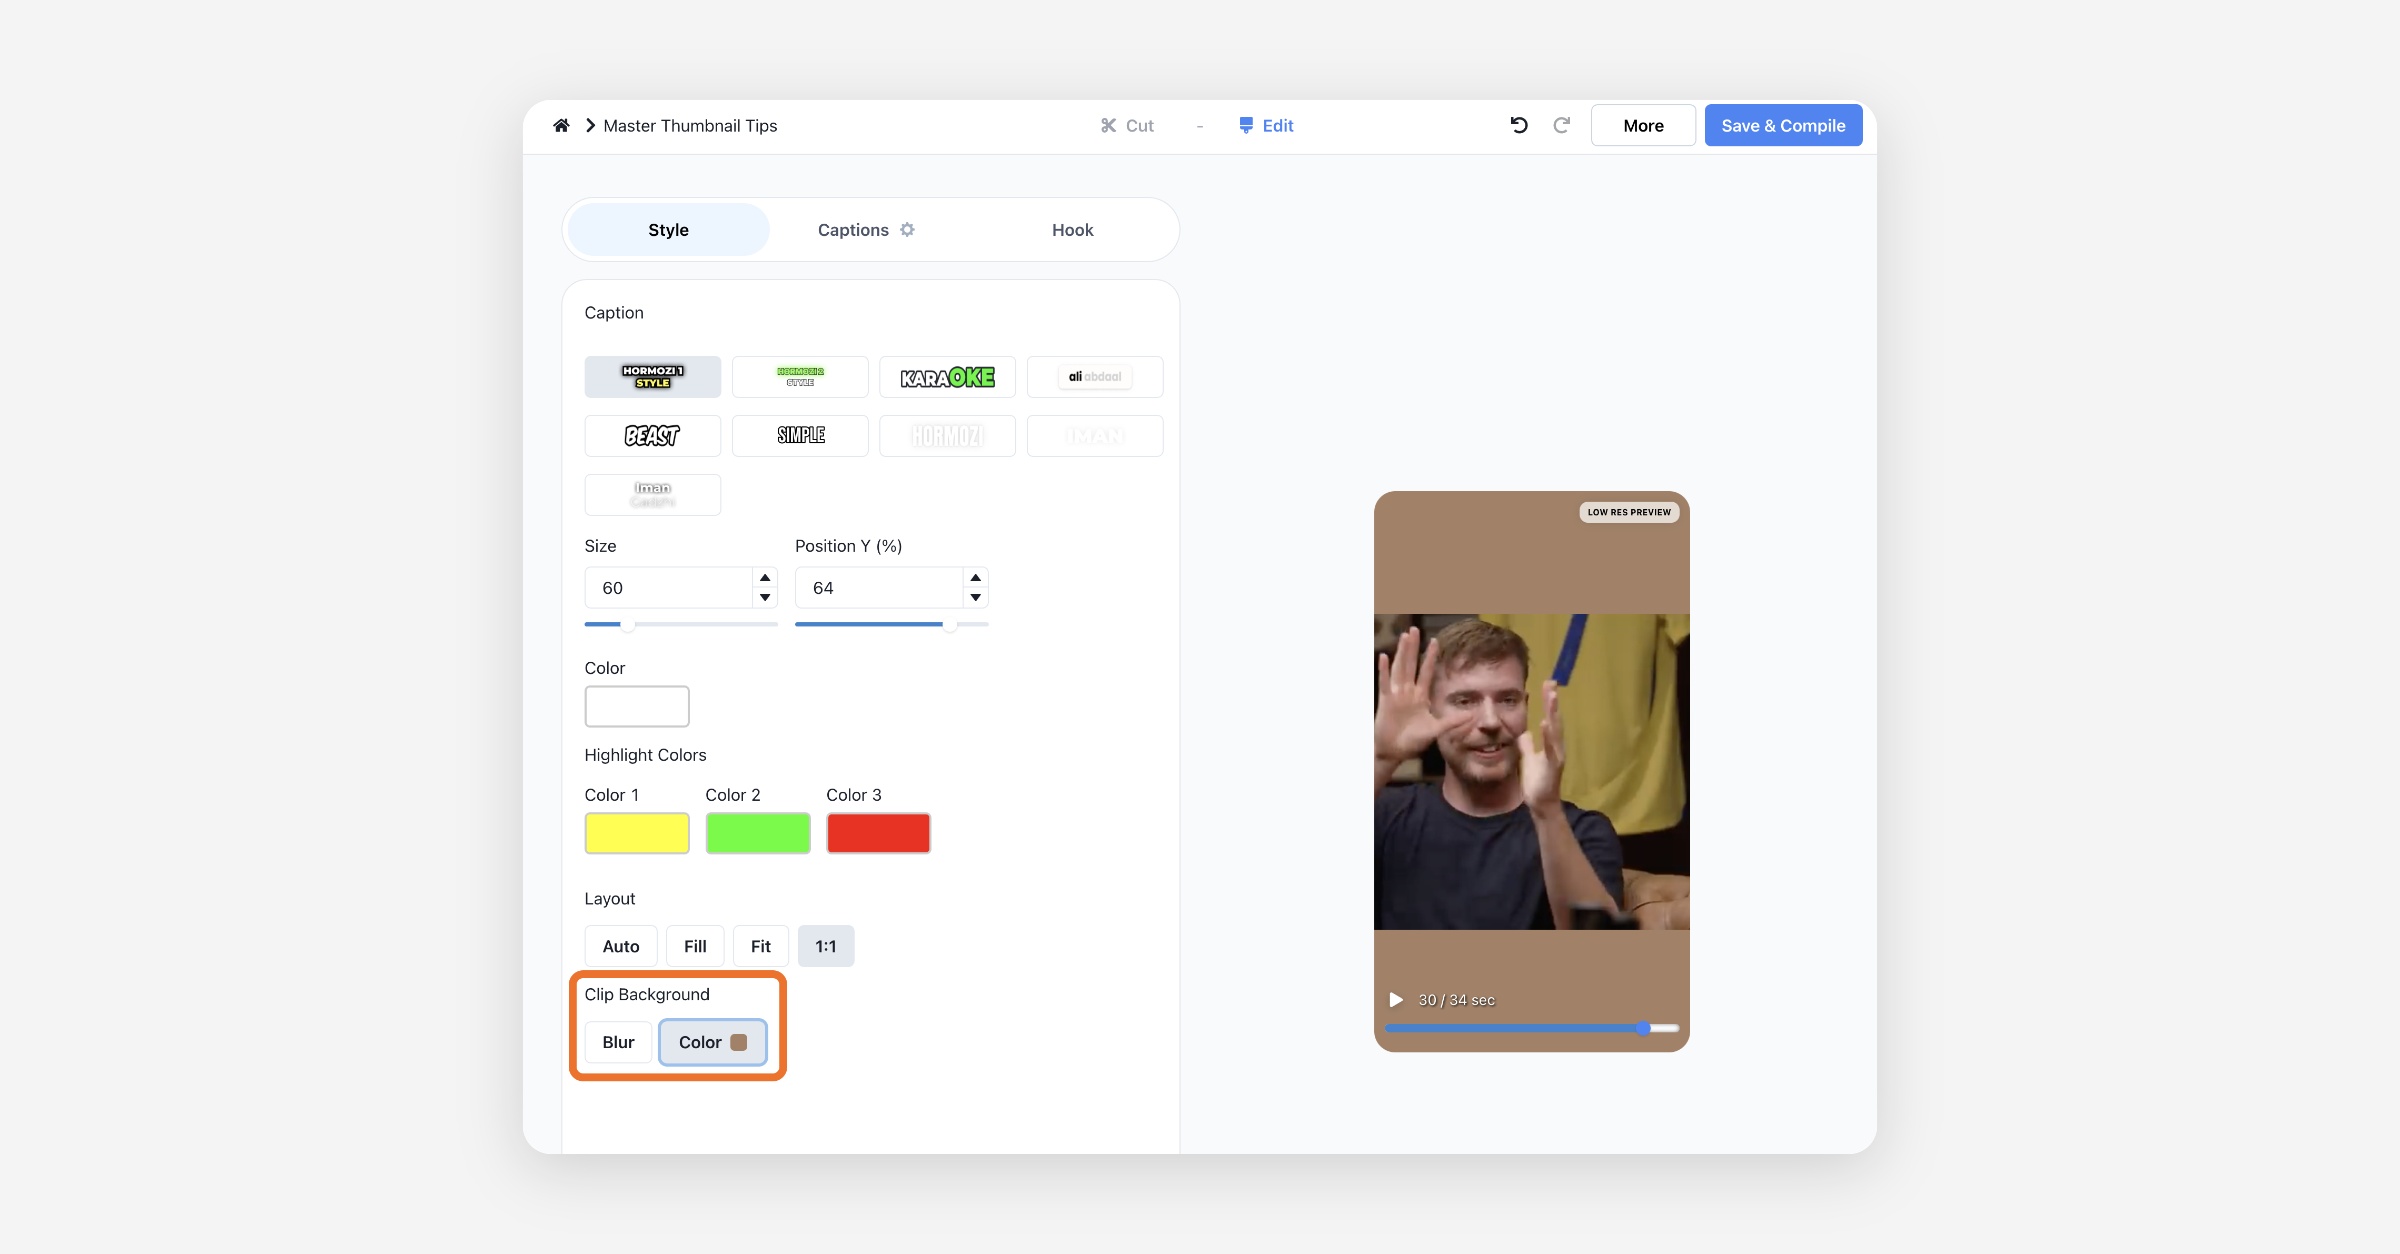
Task: Select the Color clip background option
Action: pos(712,1042)
